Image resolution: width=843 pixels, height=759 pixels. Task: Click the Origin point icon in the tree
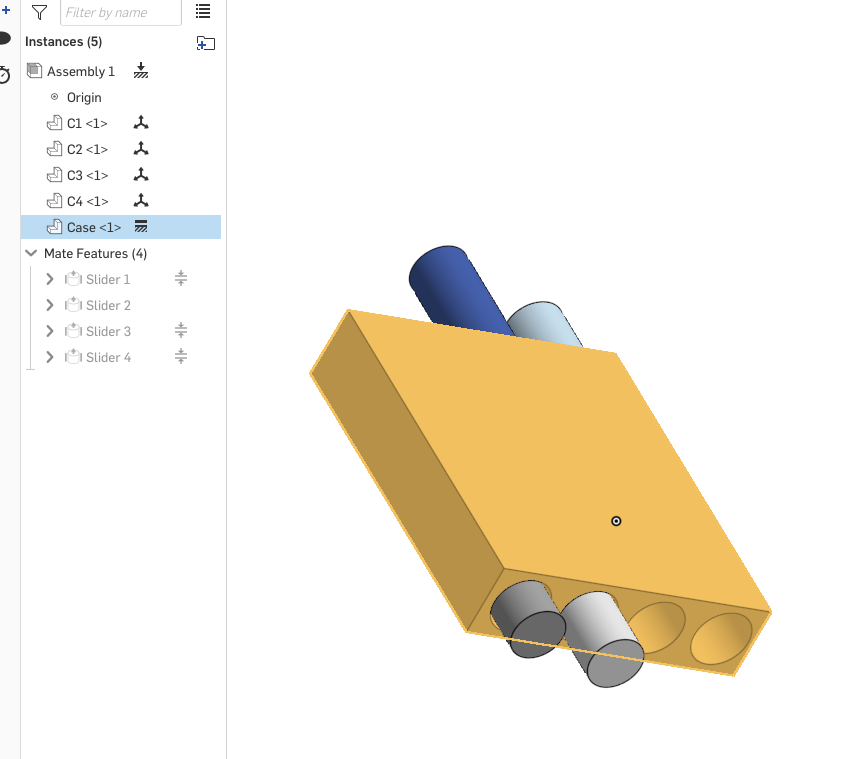tap(54, 97)
